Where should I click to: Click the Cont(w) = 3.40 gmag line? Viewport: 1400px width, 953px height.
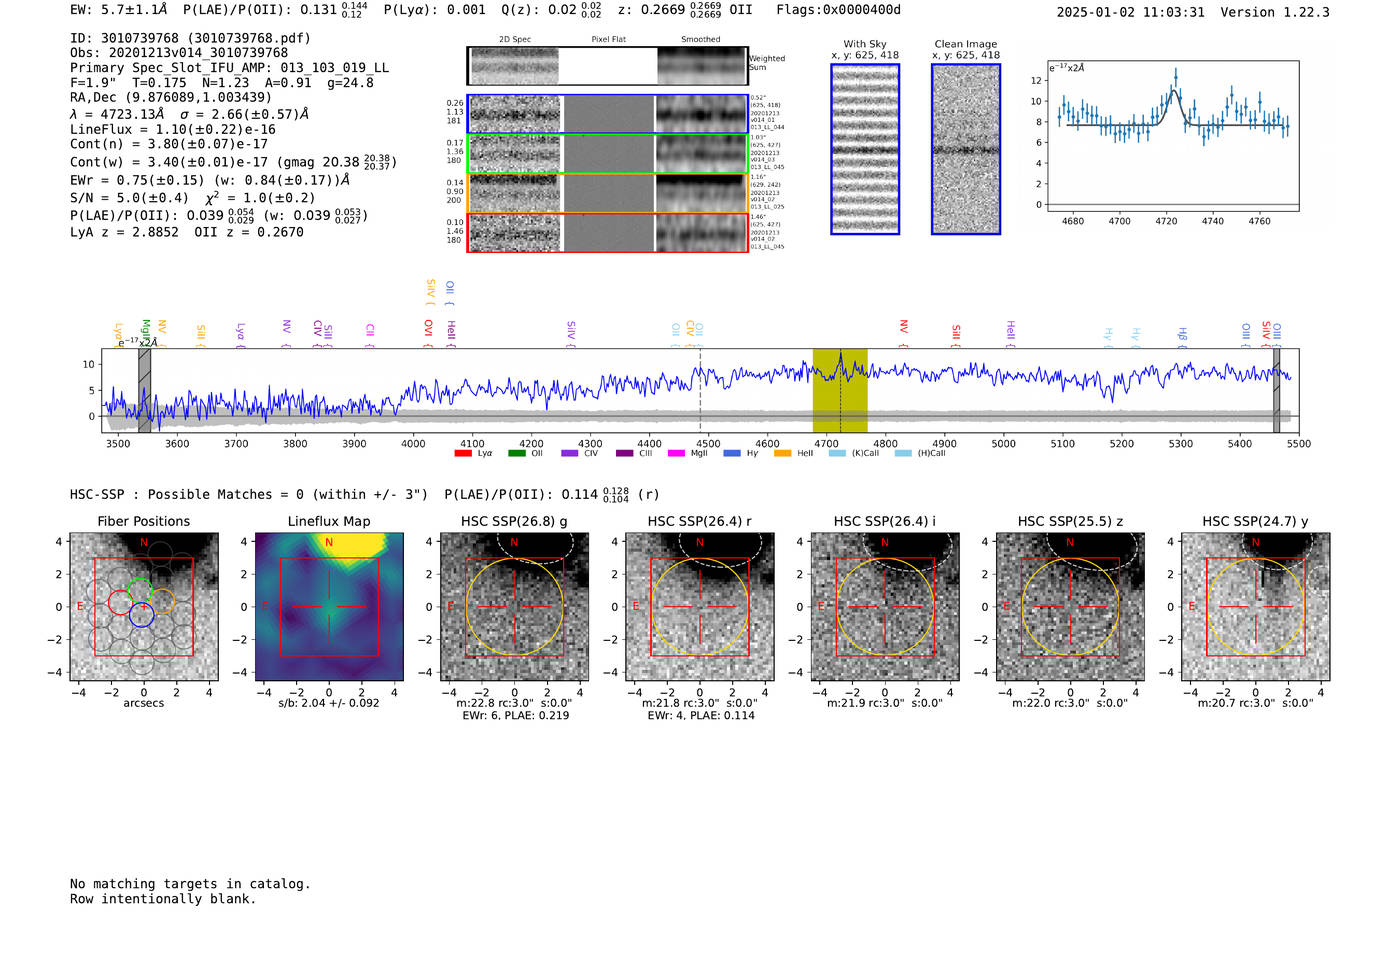(x=233, y=161)
